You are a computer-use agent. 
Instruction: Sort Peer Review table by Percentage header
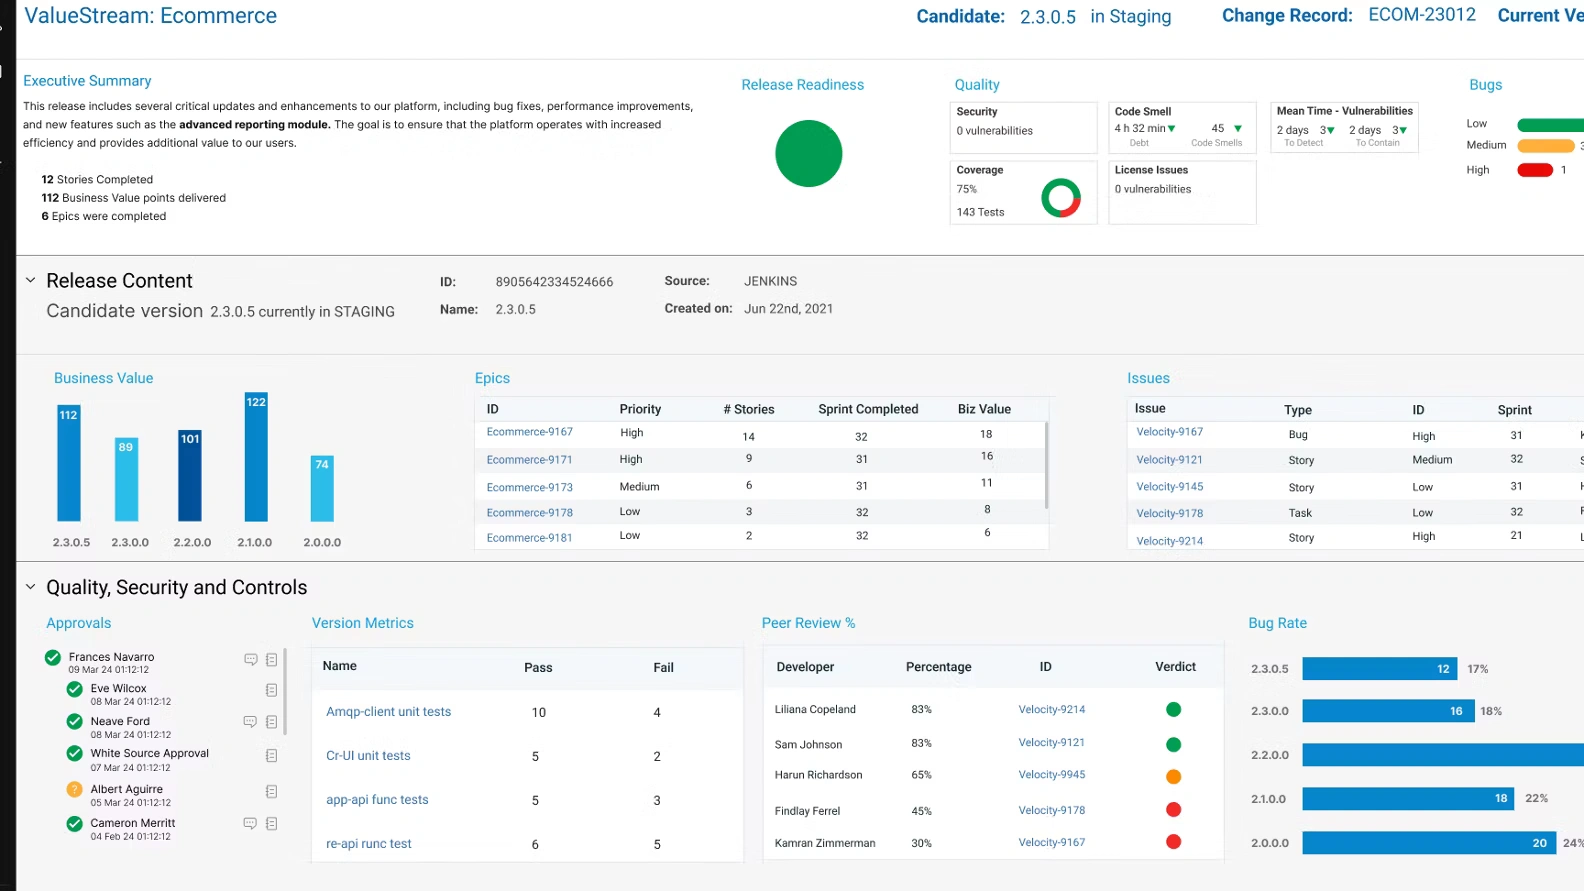pyautogui.click(x=938, y=667)
